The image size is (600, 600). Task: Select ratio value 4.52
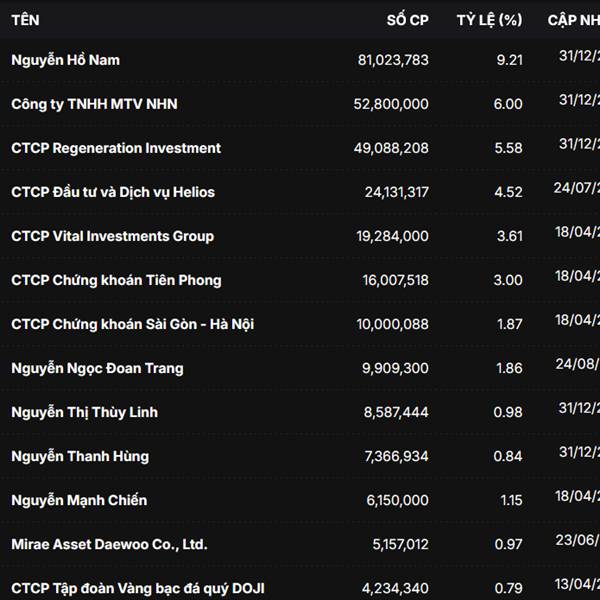[x=508, y=192]
